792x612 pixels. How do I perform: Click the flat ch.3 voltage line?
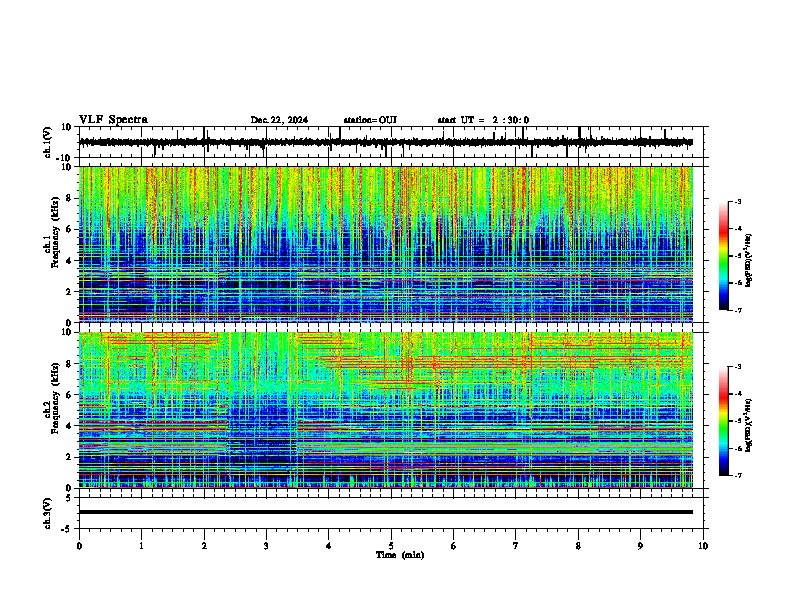[386, 512]
